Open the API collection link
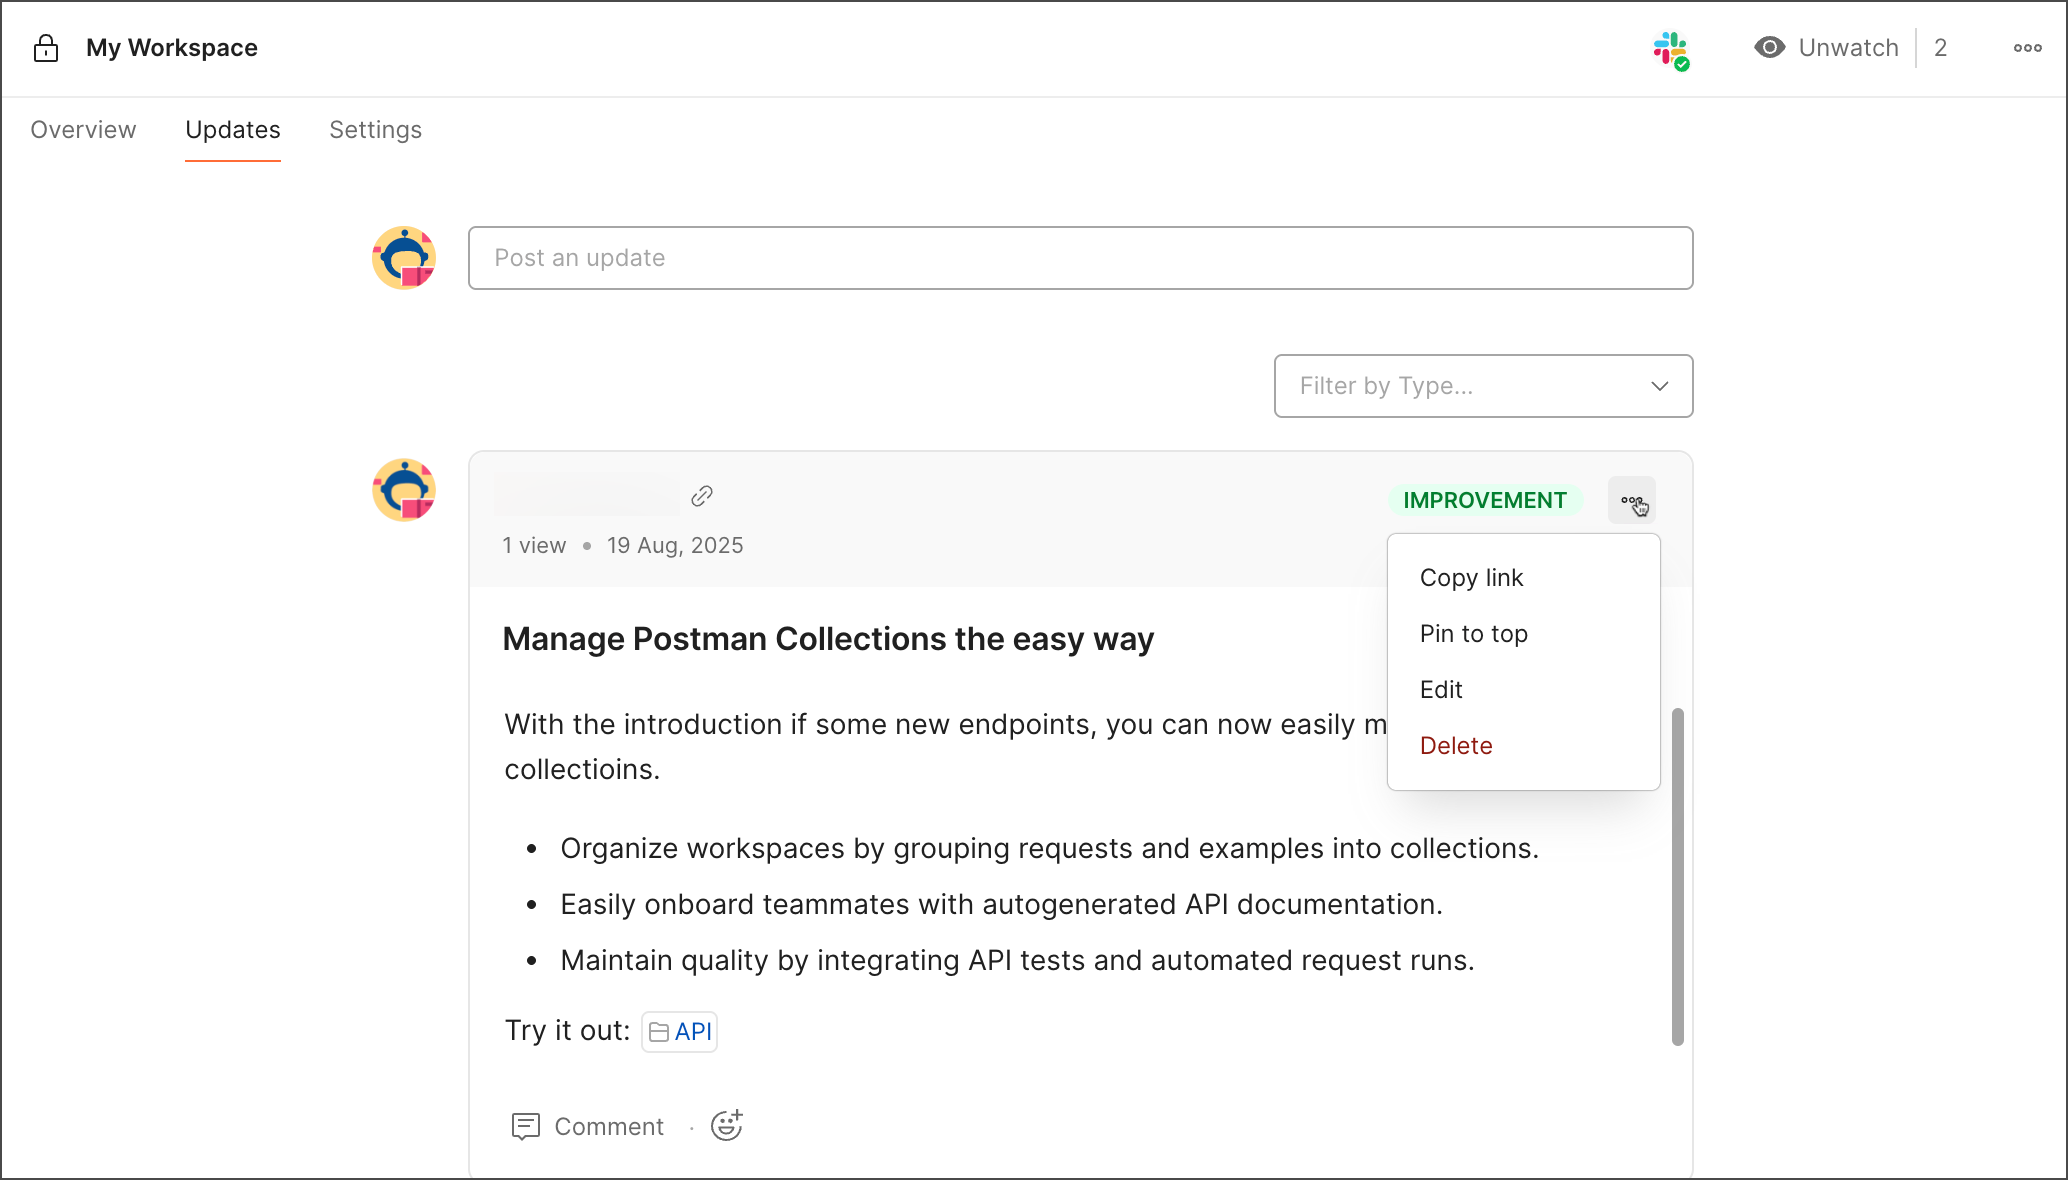Viewport: 2068px width, 1180px height. tap(680, 1031)
